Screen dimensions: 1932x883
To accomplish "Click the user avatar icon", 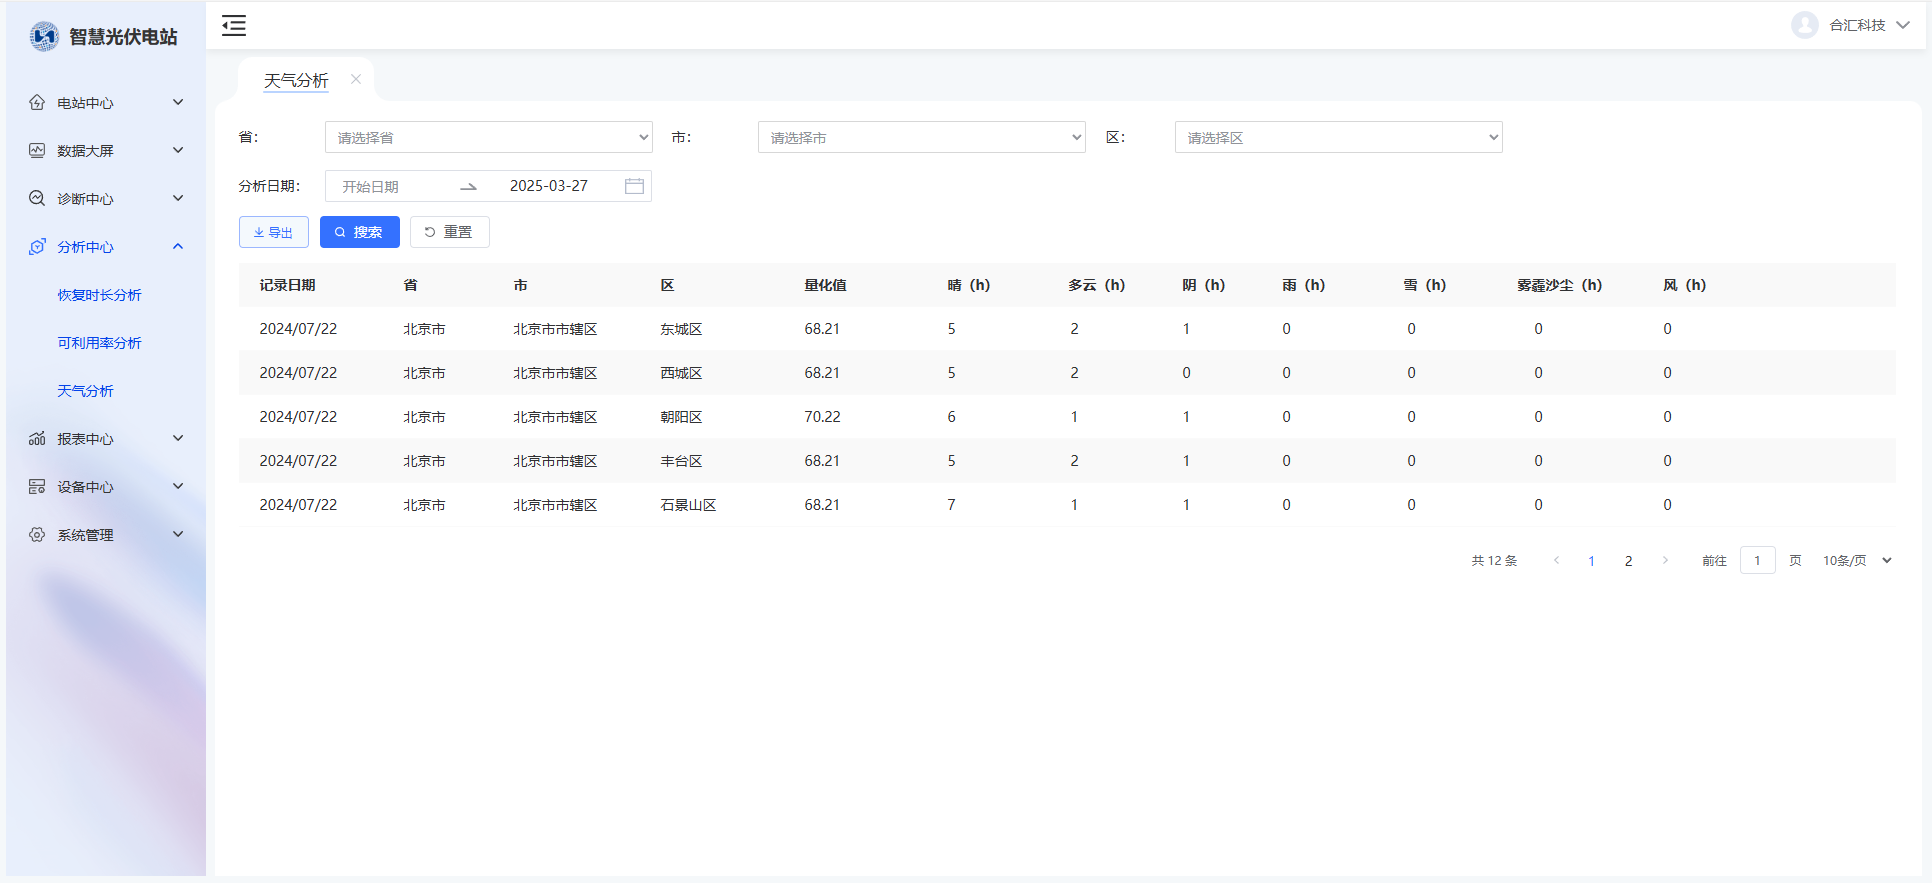I will 1804,25.
